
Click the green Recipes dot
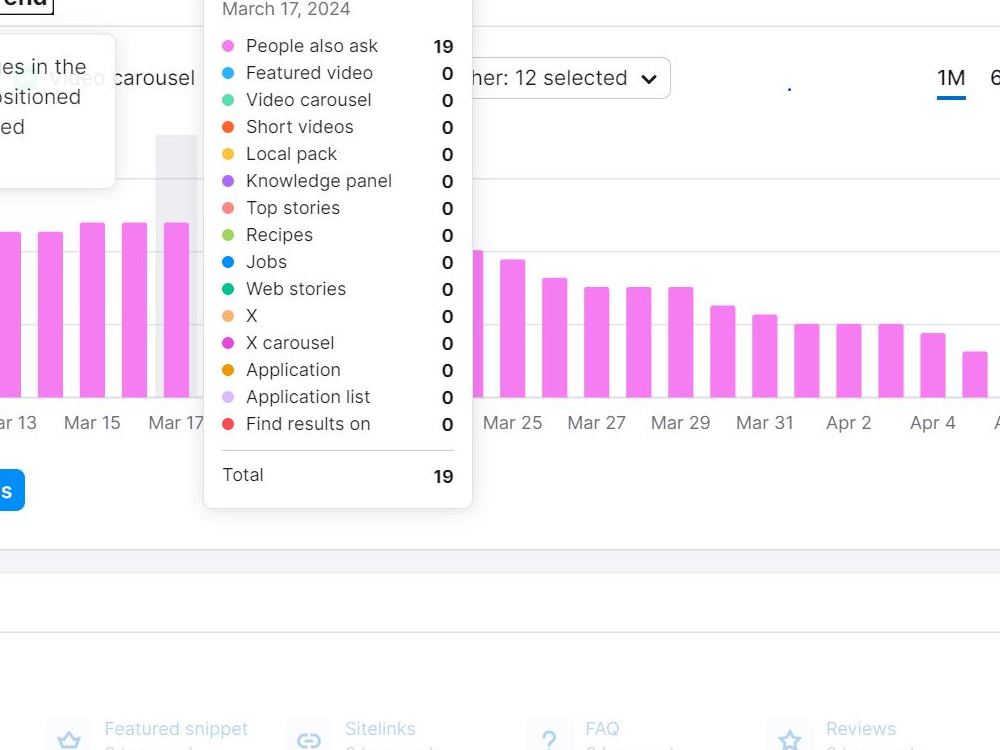point(228,235)
